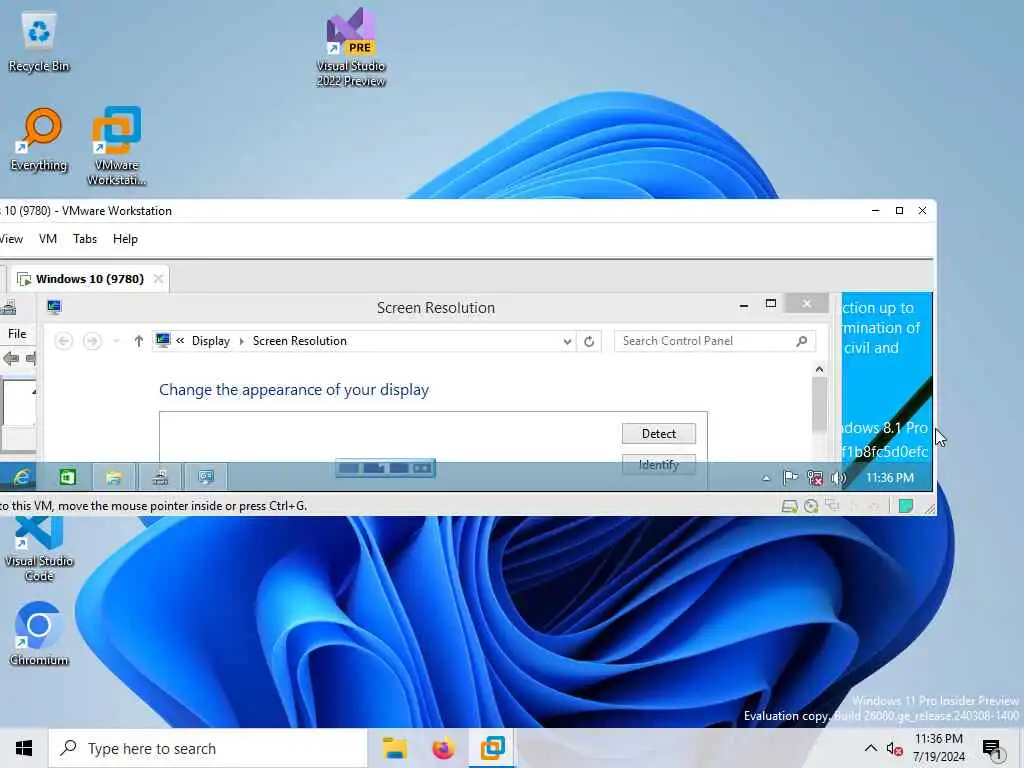
Task: Click the magnifier icon in search box
Action: [802, 341]
